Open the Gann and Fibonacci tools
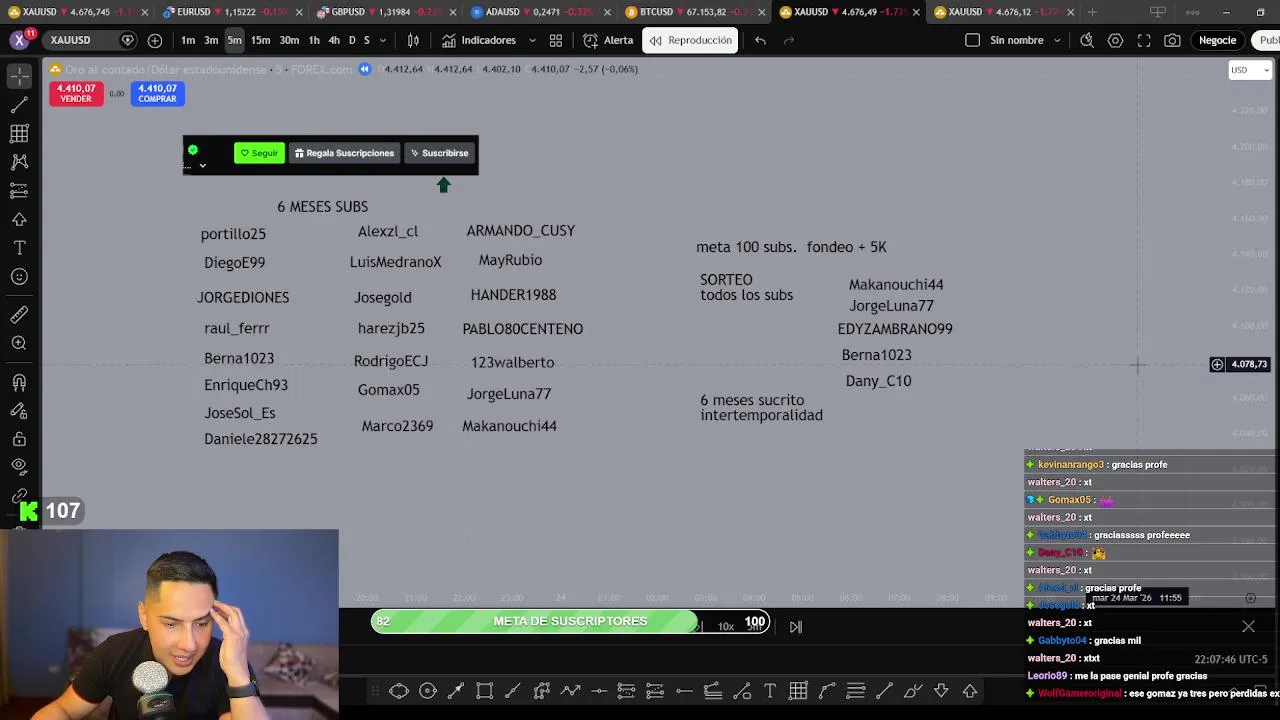1280x720 pixels. (19, 133)
